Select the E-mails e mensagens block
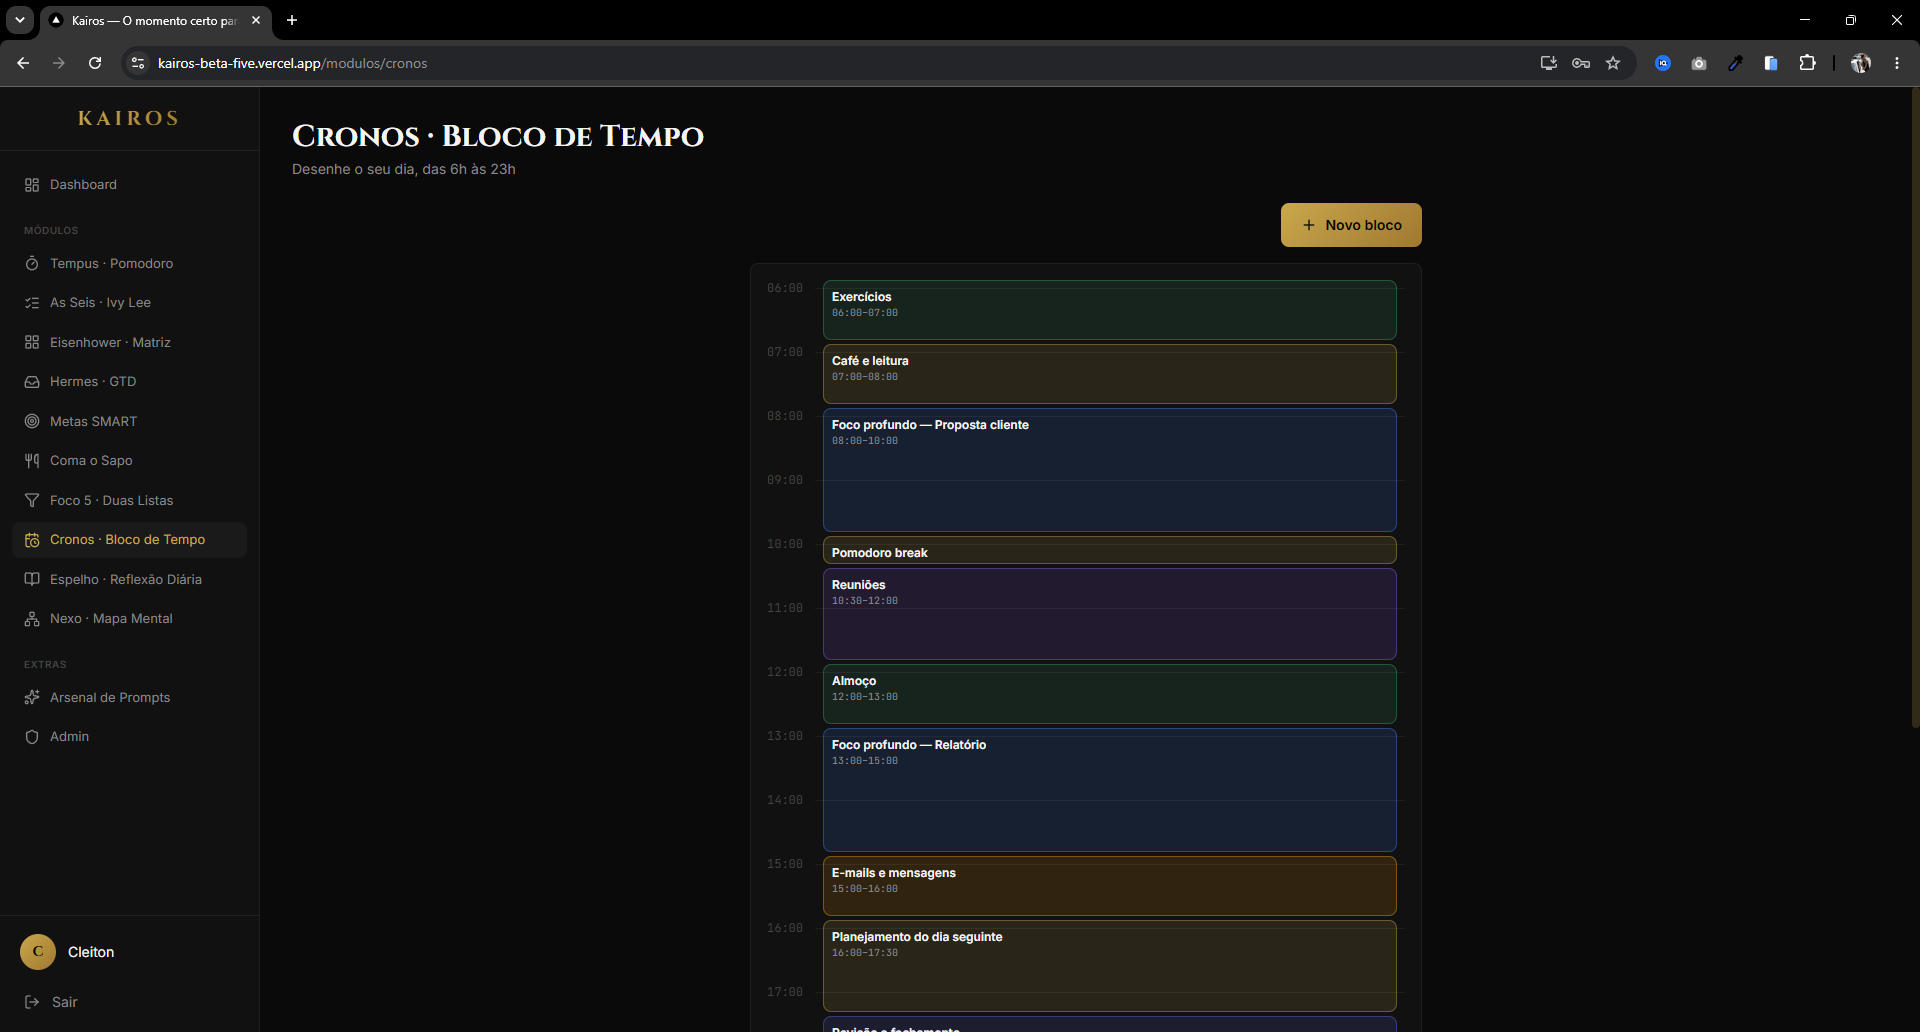Viewport: 1920px width, 1032px height. pyautogui.click(x=1109, y=886)
